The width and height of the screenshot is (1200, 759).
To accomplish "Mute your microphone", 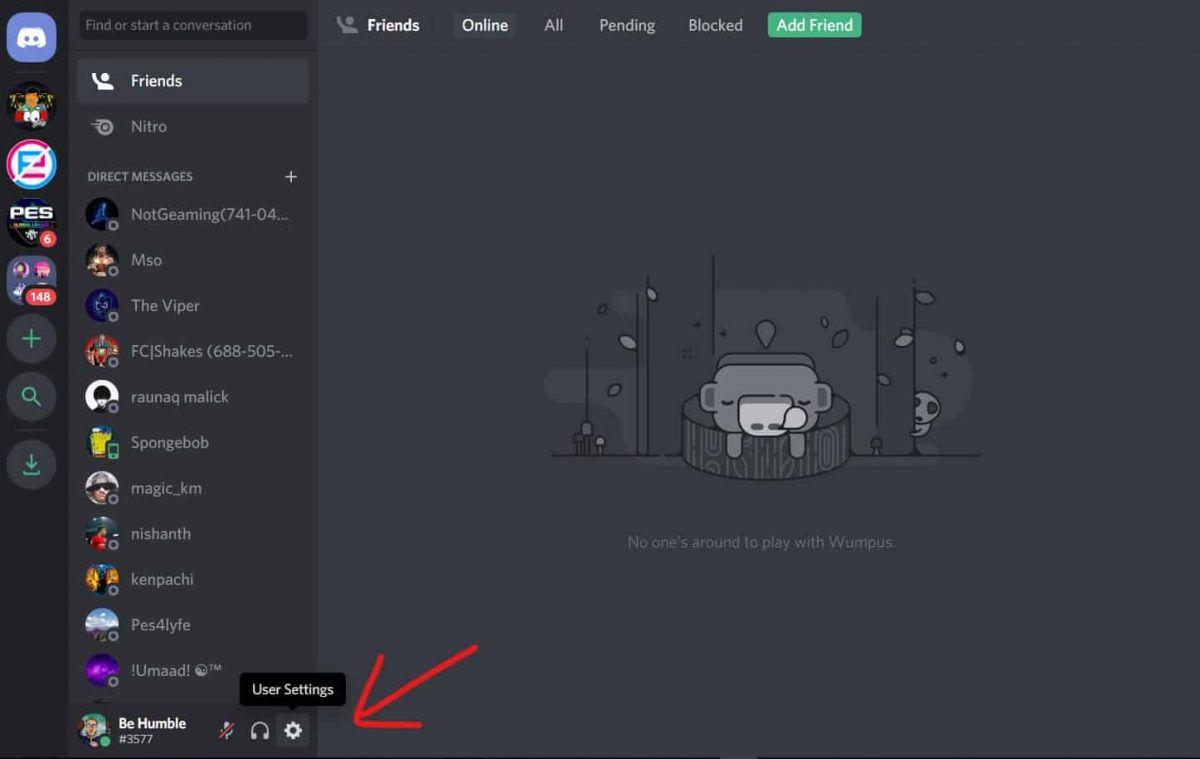I will point(225,730).
